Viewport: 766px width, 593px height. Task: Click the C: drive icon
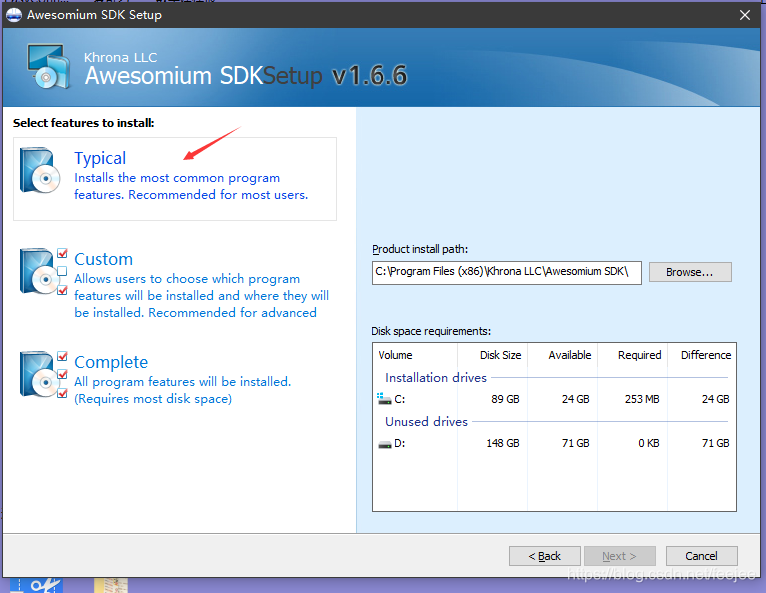point(384,399)
